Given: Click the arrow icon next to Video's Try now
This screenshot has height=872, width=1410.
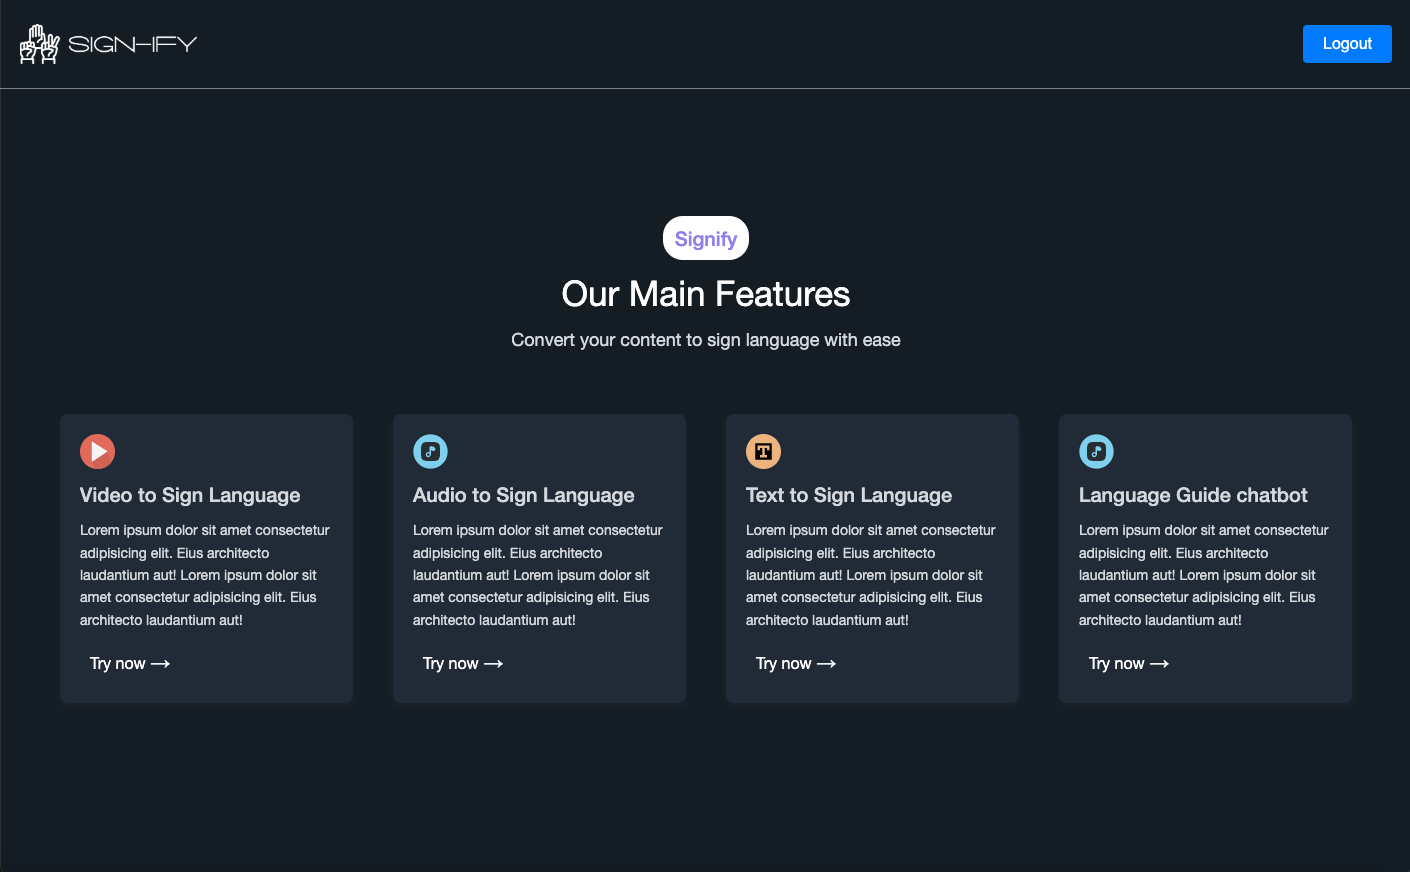Looking at the screenshot, I should tap(161, 663).
